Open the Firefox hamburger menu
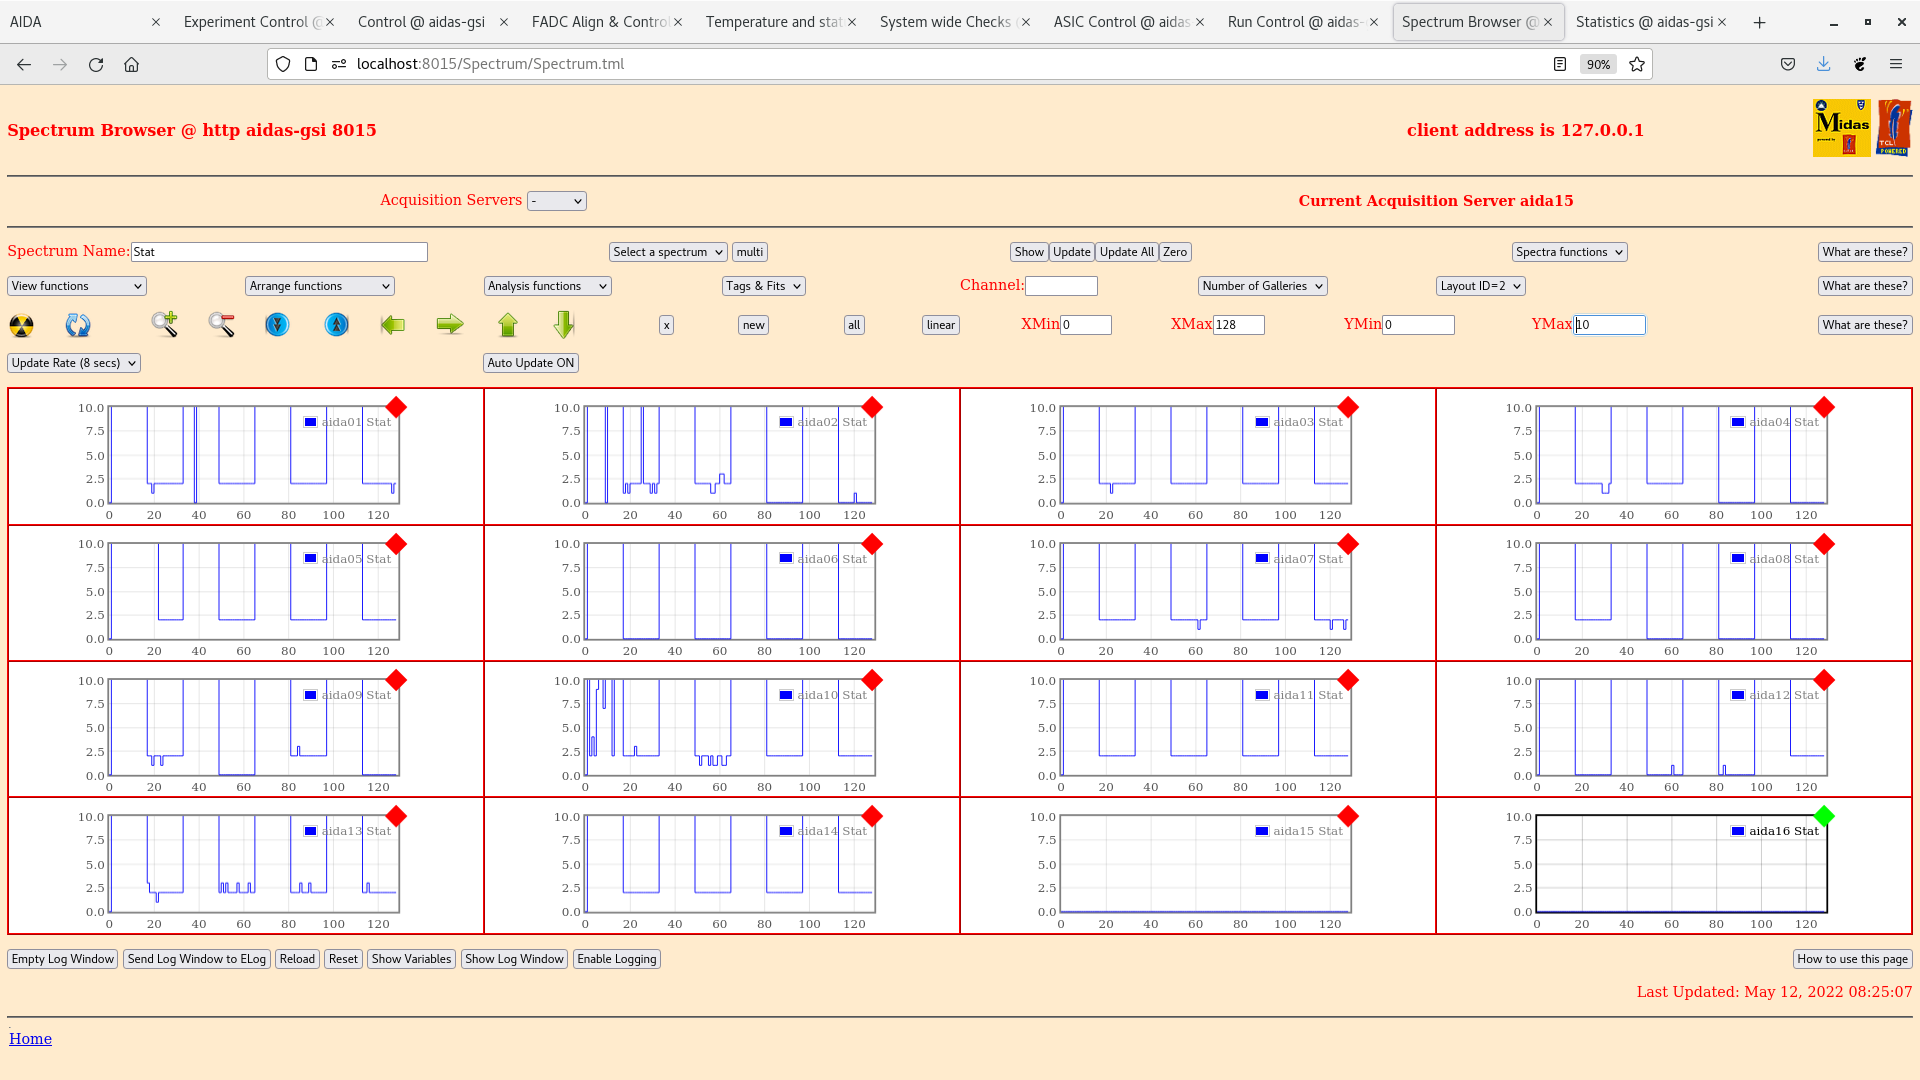The image size is (1920, 1080). coord(1896,64)
